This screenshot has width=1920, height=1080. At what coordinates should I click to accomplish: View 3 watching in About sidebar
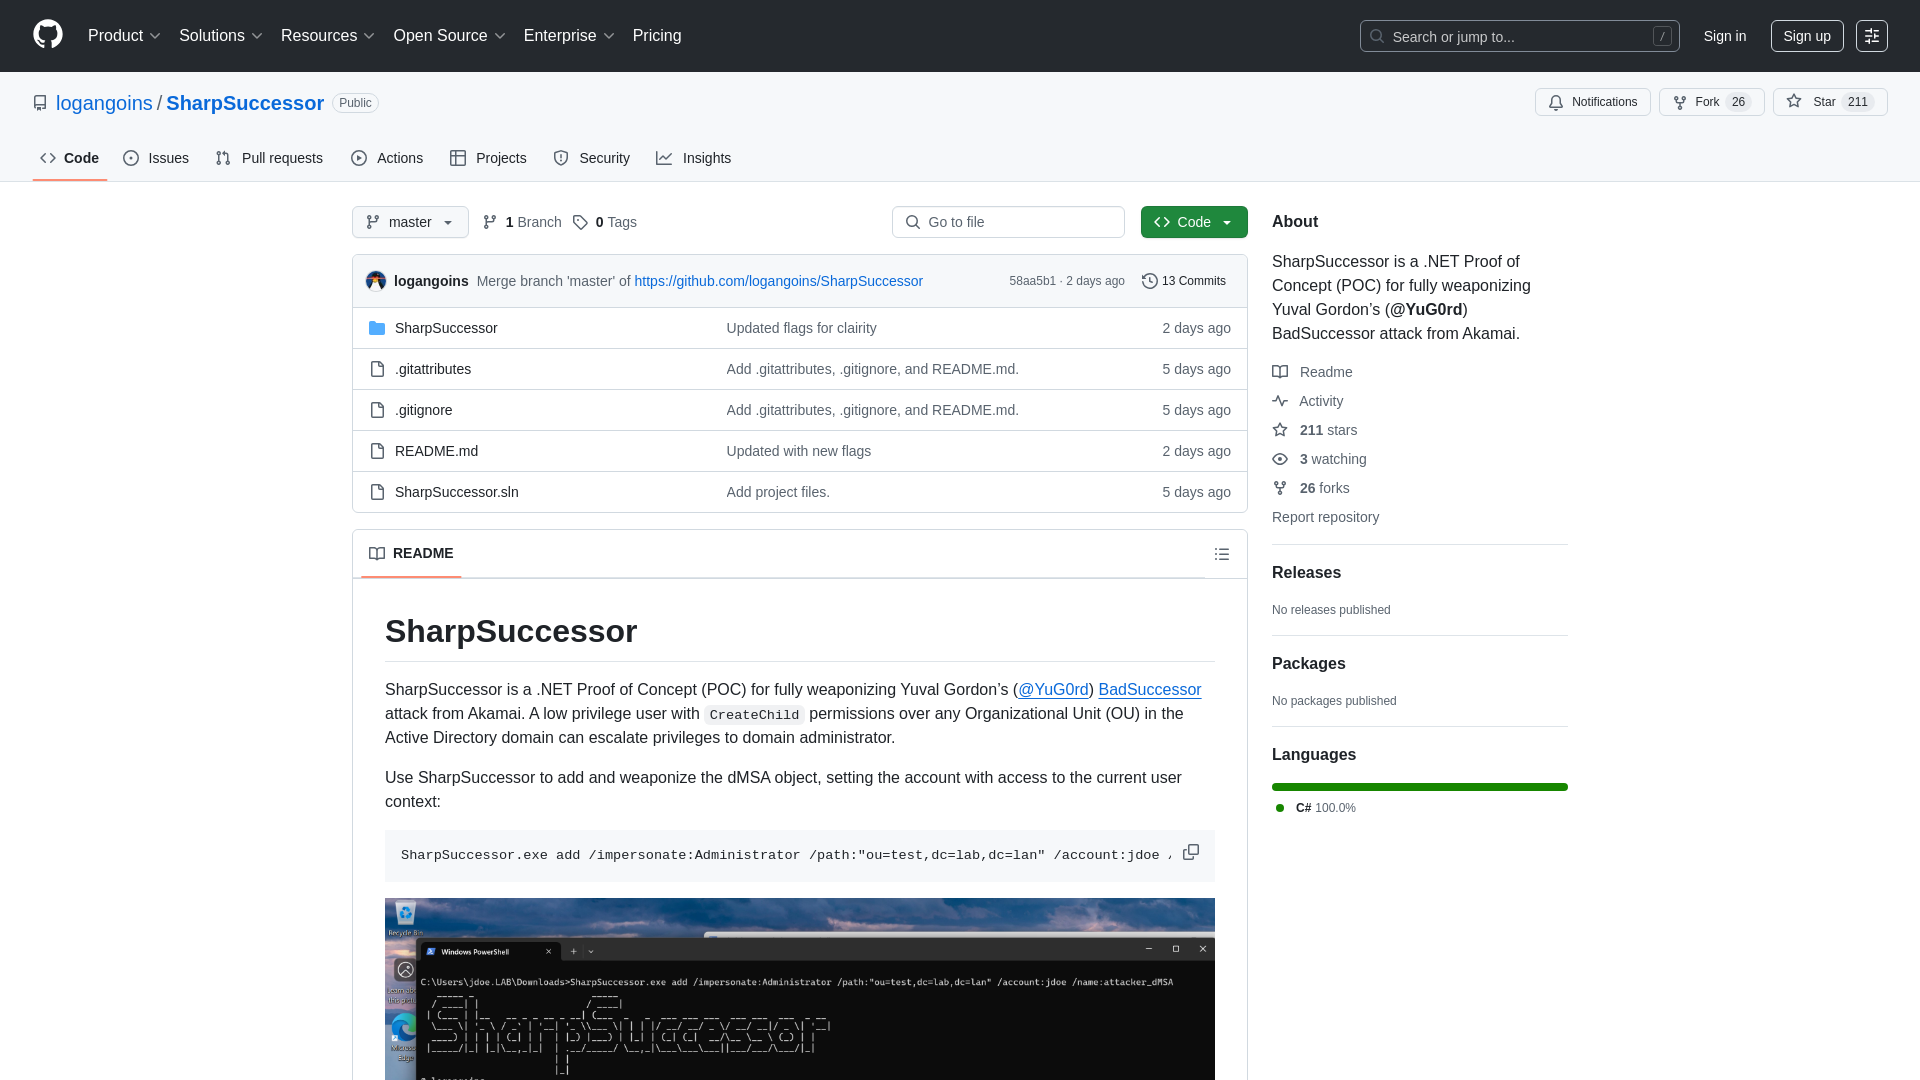coord(1320,459)
